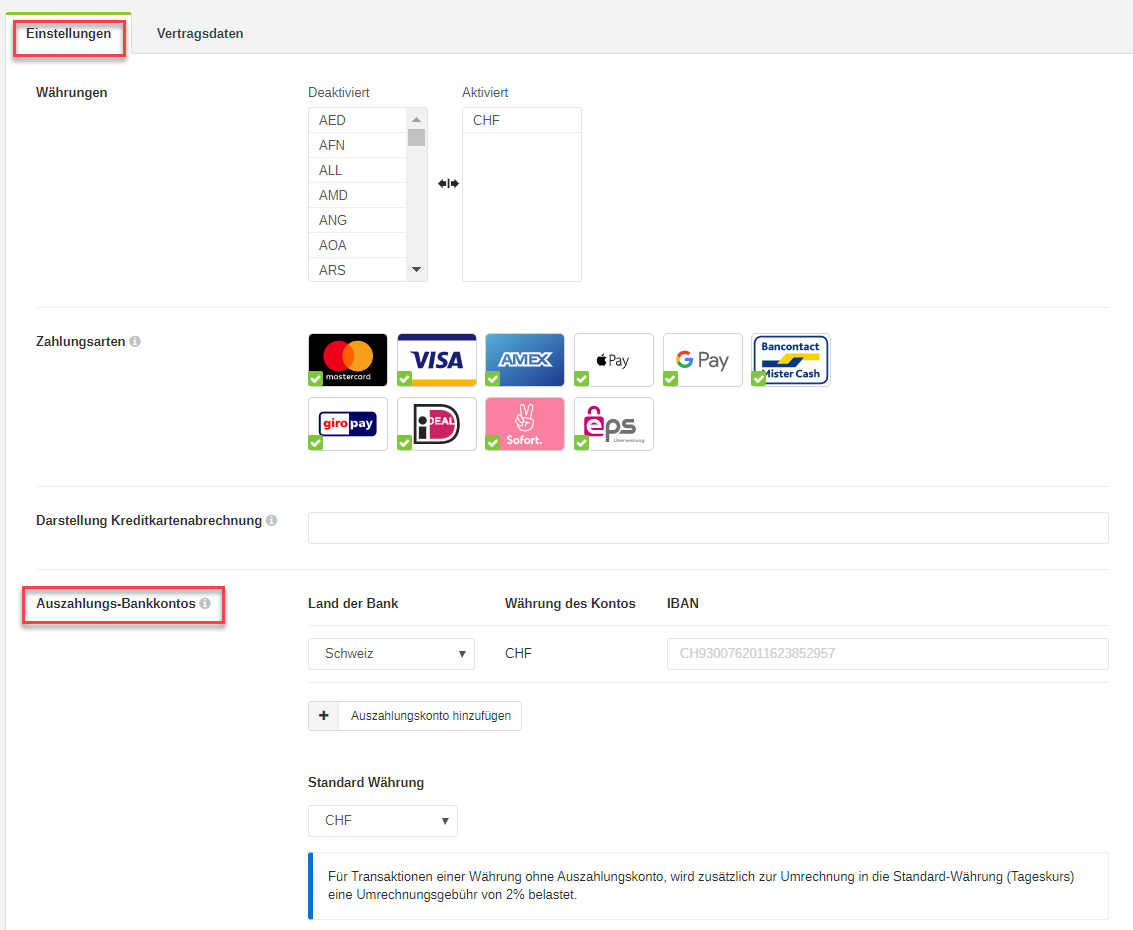The width and height of the screenshot is (1133, 930).
Task: Select CHF in the activated currencies list
Action: coord(522,120)
